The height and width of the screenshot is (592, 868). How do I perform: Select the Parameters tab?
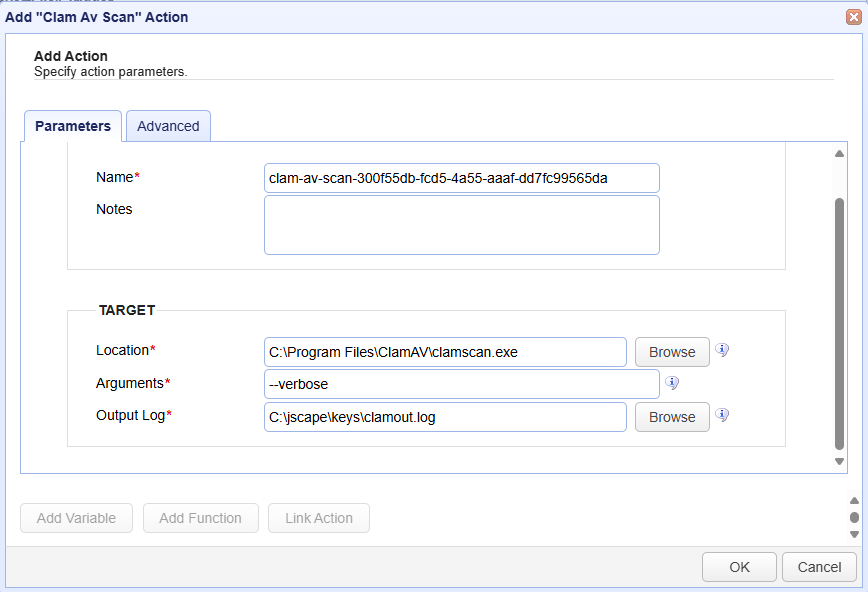[x=73, y=126]
